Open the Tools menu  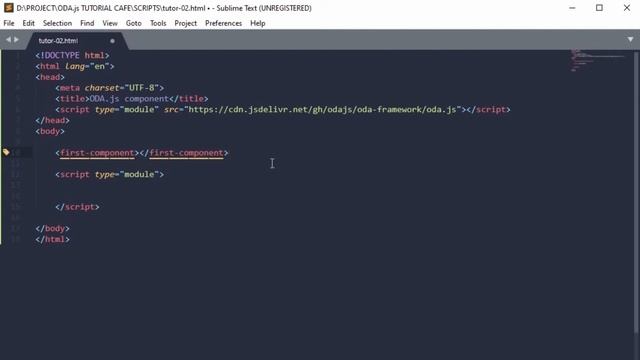click(158, 23)
